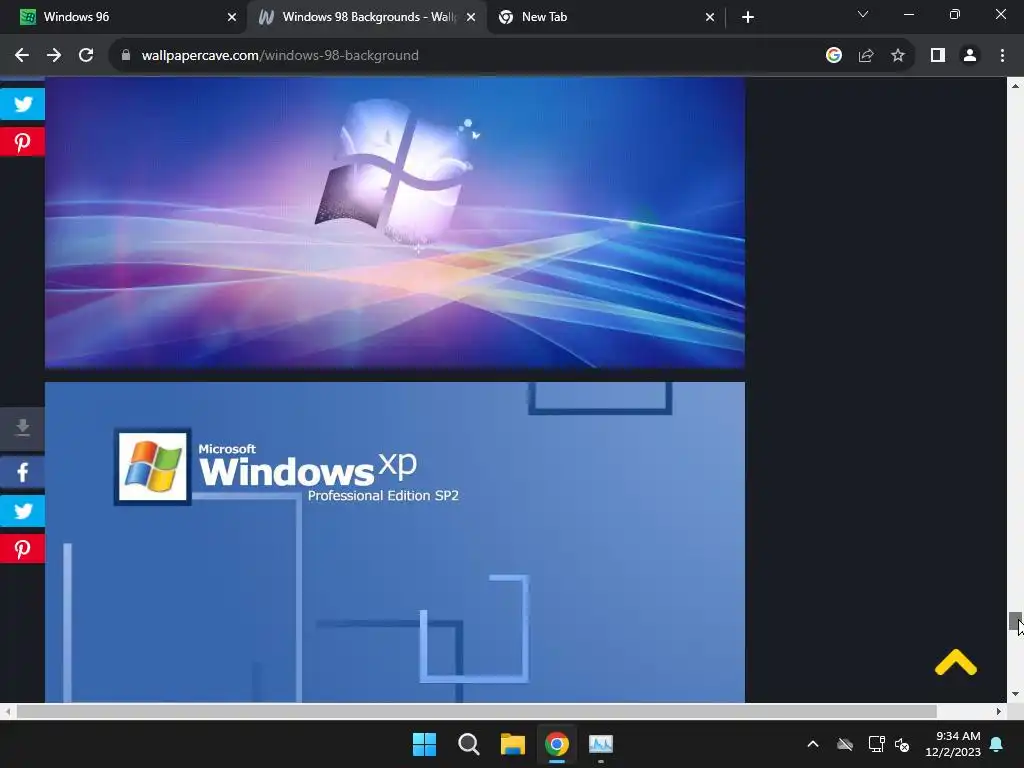The height and width of the screenshot is (768, 1024).
Task: Click the horizontal scrollbar right arrow
Action: (999, 711)
